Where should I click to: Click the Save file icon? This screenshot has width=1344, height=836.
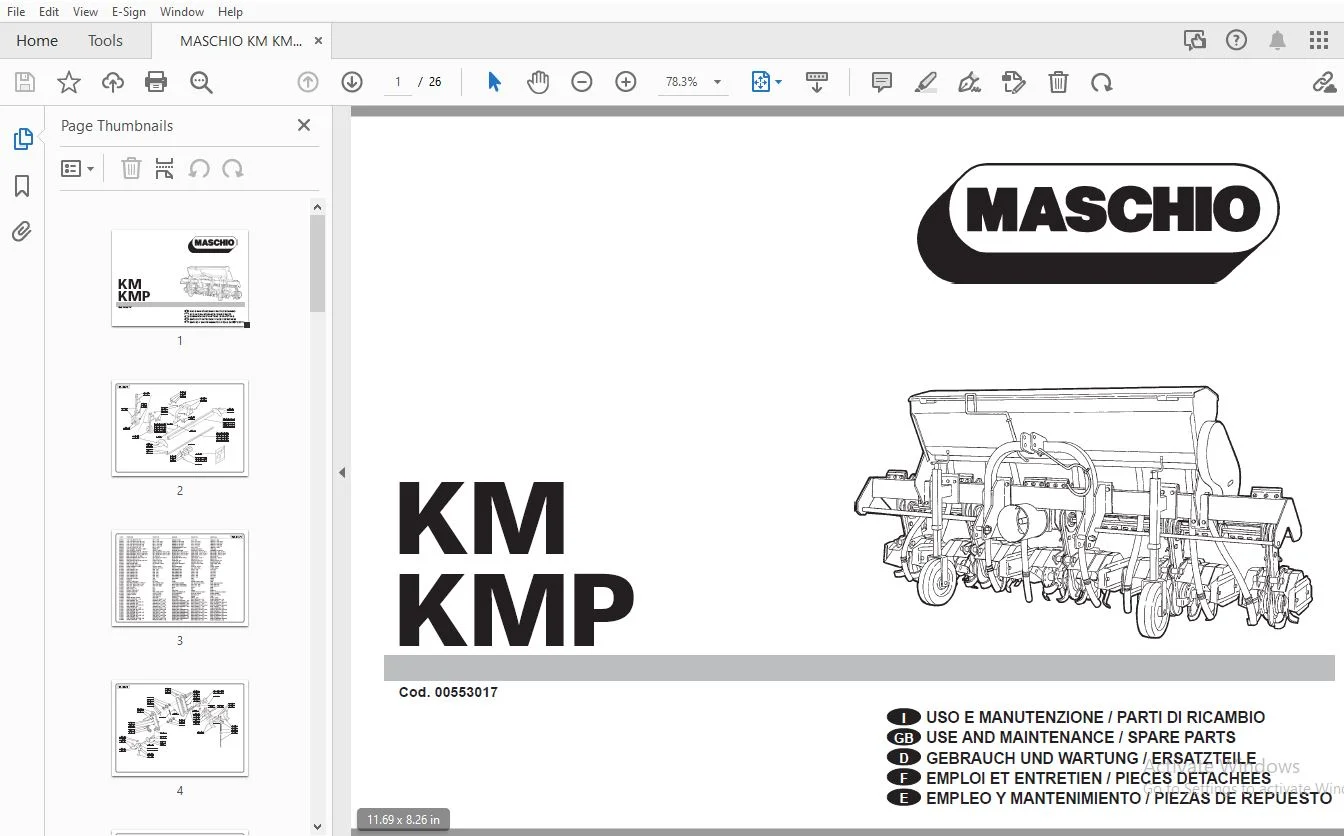point(25,82)
